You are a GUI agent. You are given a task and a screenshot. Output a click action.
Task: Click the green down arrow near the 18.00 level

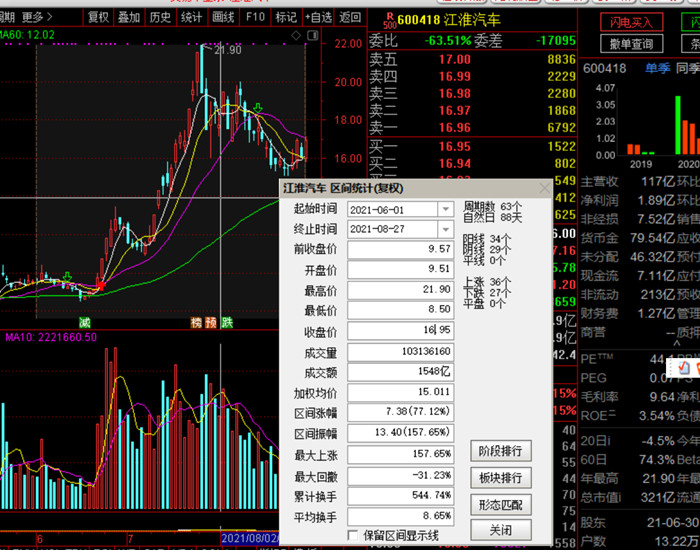[258, 108]
